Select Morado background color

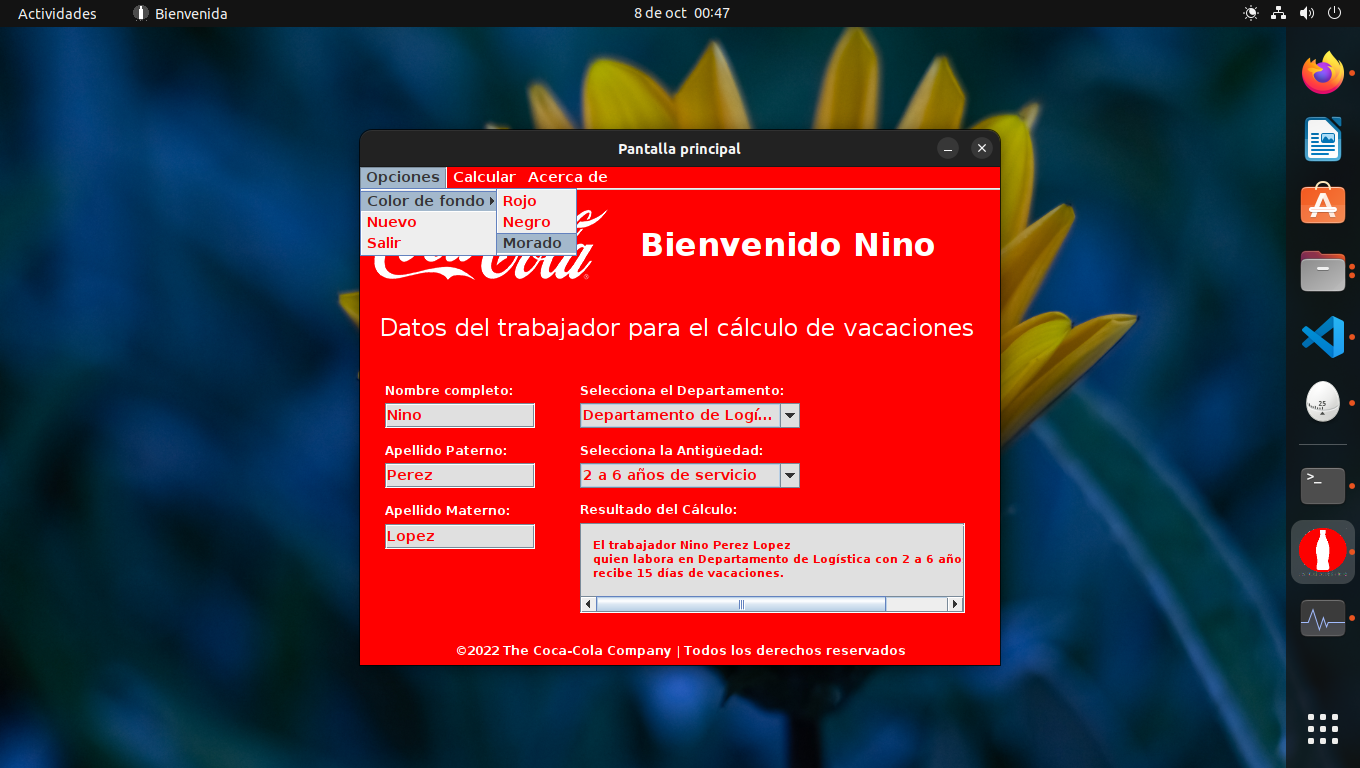537,243
